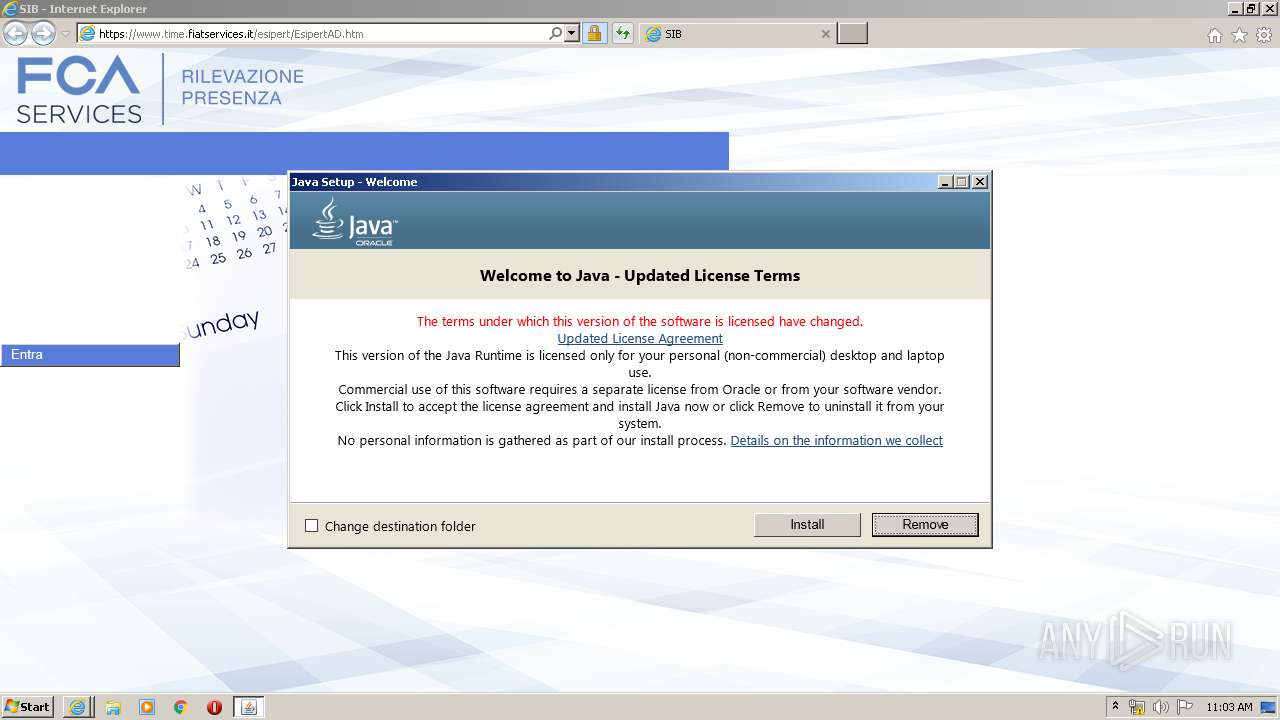Open Windows Explorer from the taskbar
Screen dimensions: 1280x720
click(113, 707)
